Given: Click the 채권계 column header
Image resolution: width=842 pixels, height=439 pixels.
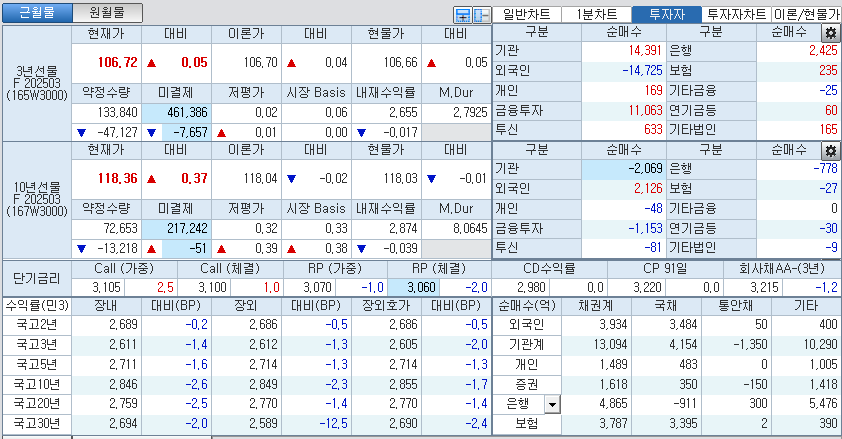Looking at the screenshot, I should tap(597, 306).
